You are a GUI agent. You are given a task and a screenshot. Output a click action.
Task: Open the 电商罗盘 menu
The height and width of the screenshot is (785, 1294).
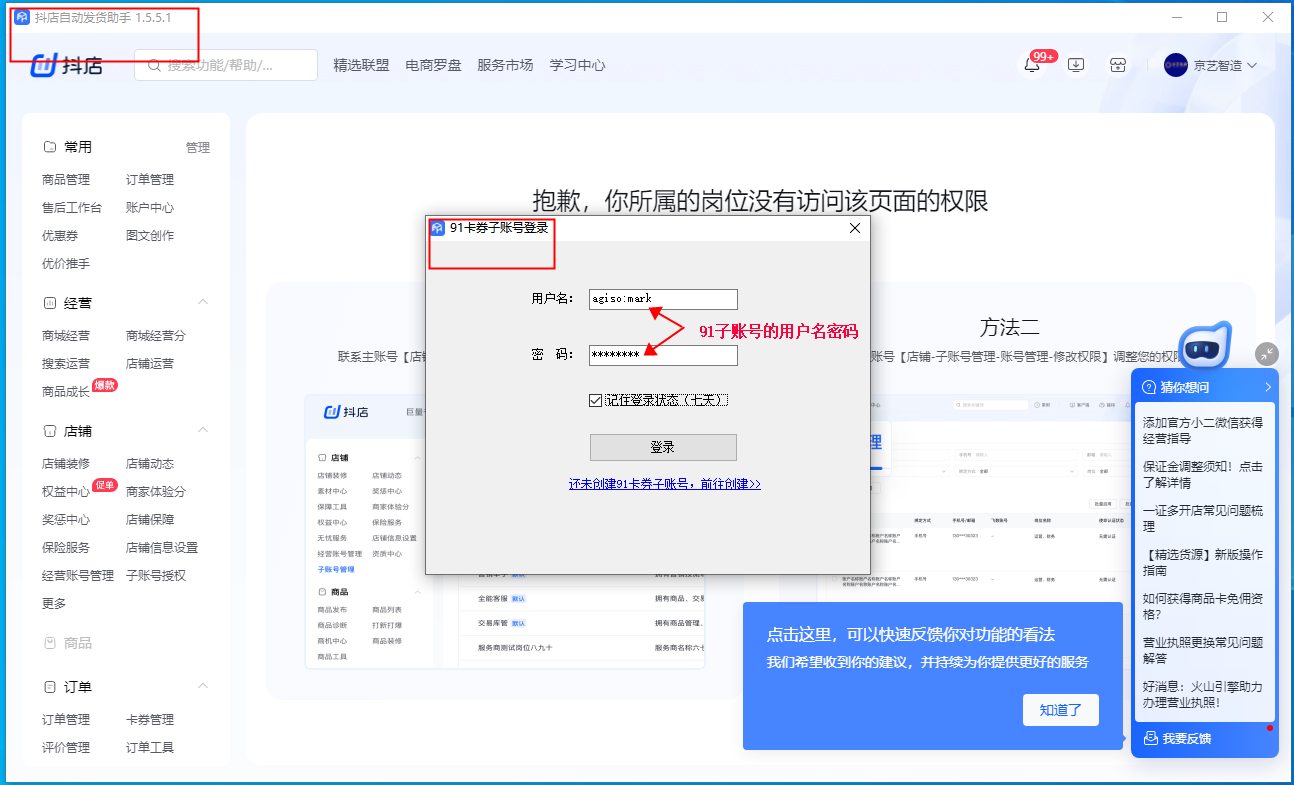coord(433,65)
